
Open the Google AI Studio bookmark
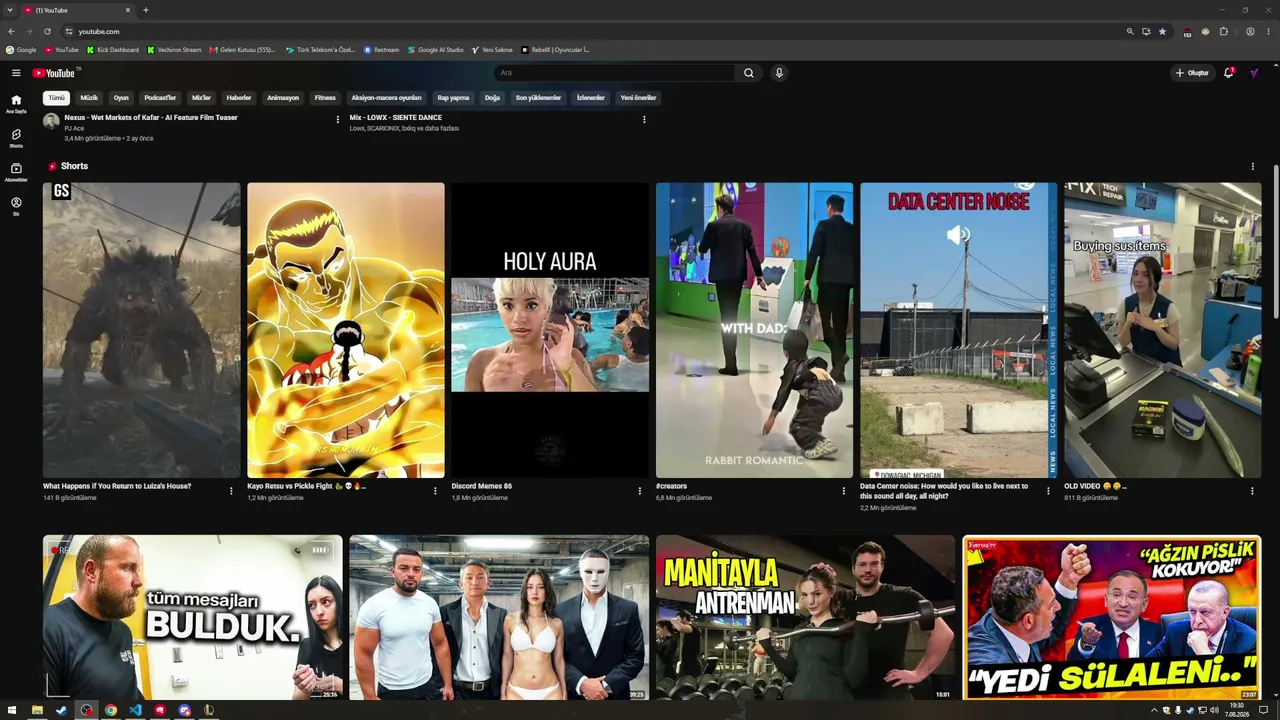(x=436, y=50)
